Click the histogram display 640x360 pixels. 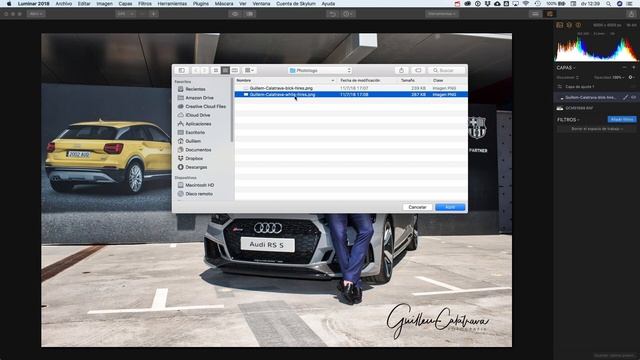(x=596, y=48)
